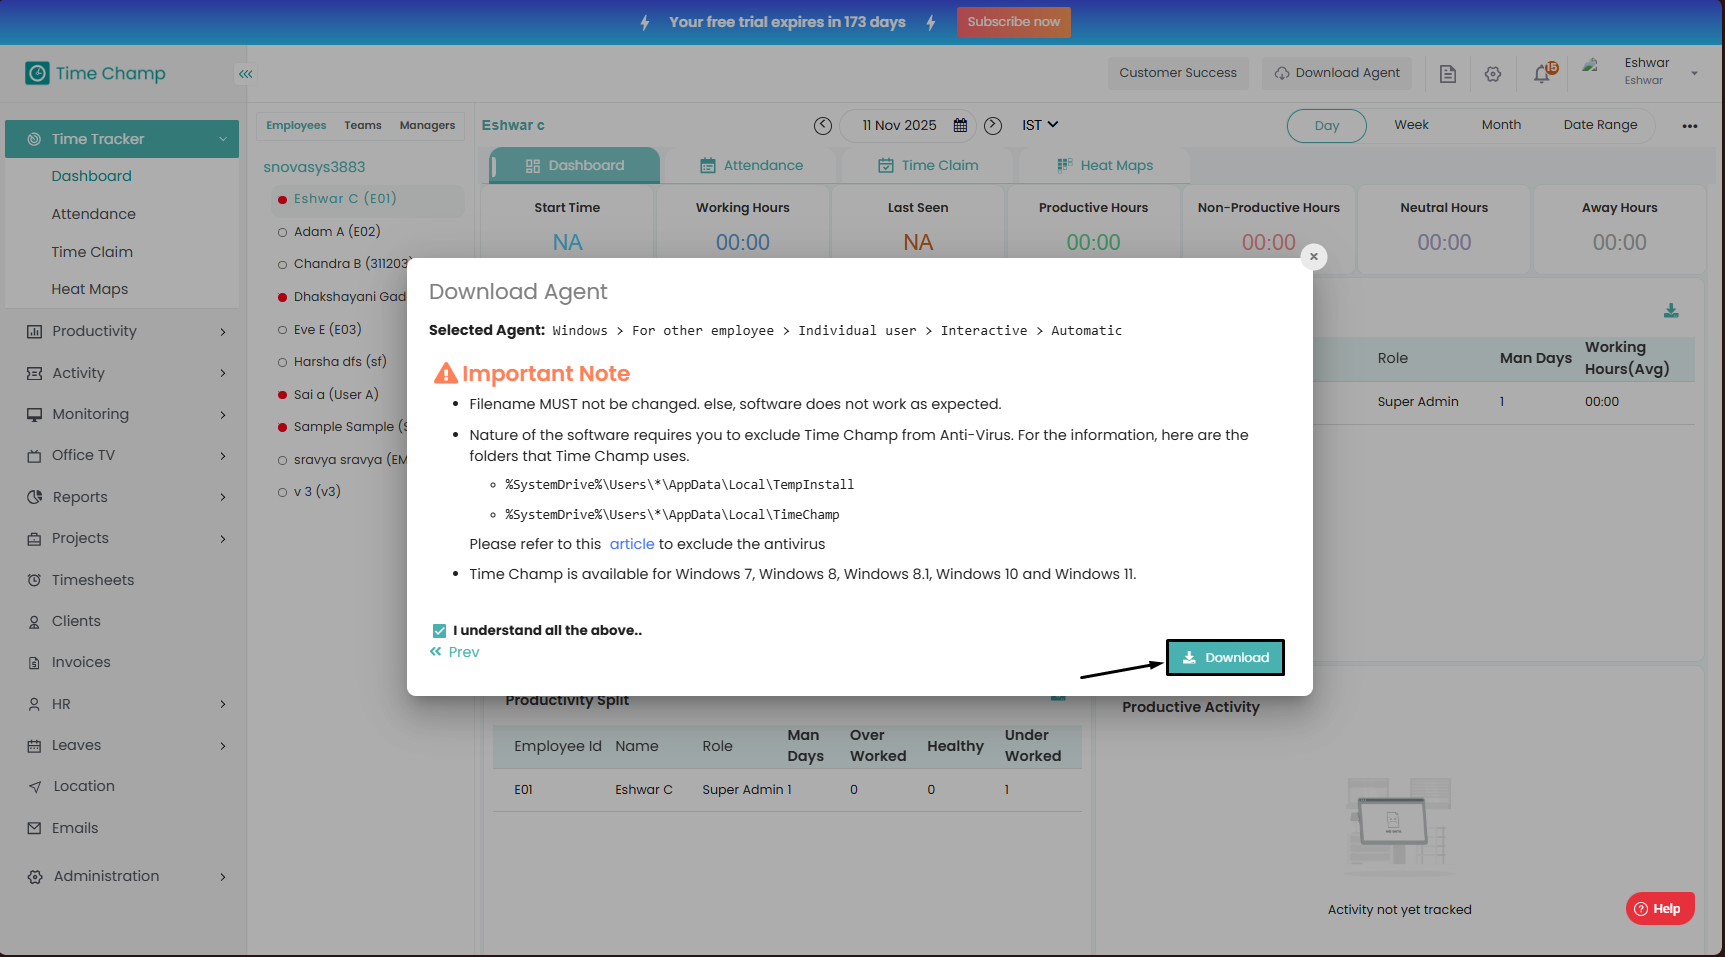Open the IST timezone dropdown
The height and width of the screenshot is (957, 1725).
click(1040, 125)
